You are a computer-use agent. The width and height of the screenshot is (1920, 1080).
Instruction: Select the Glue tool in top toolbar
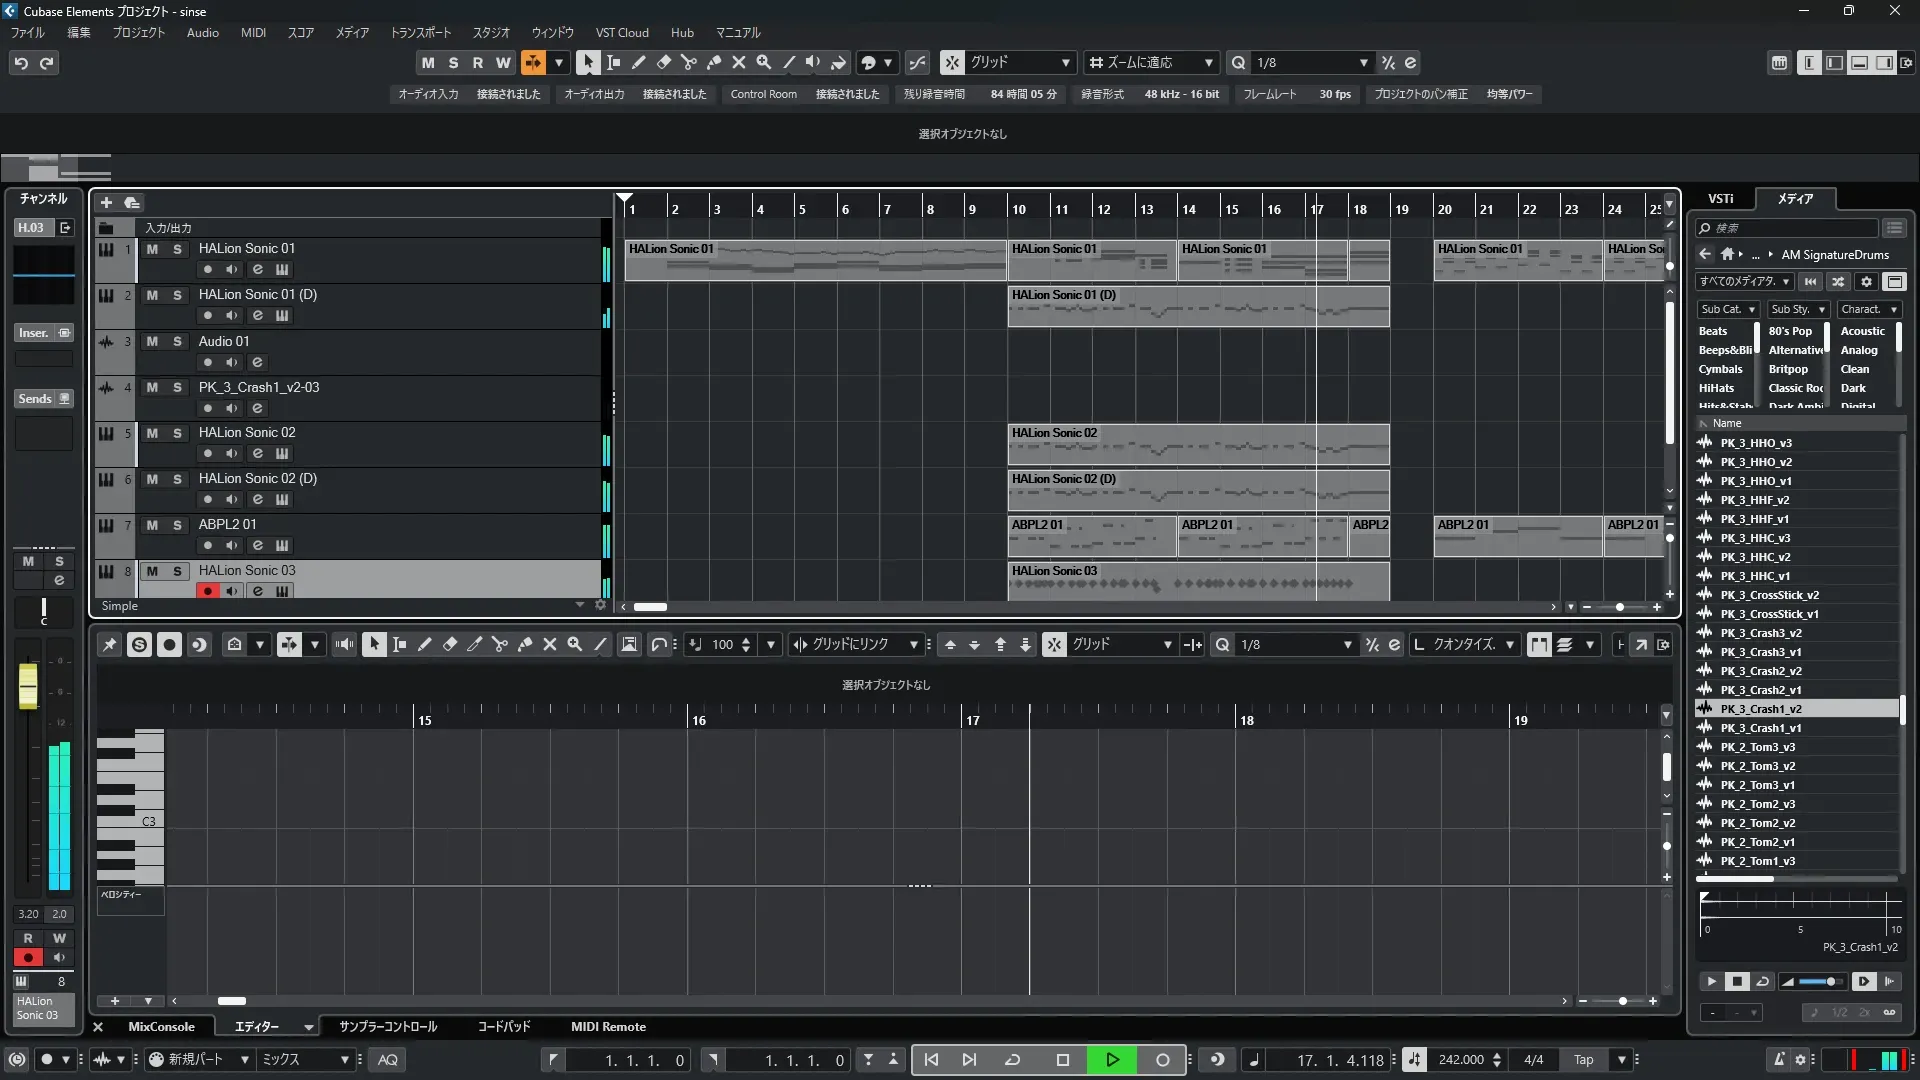[x=713, y=62]
